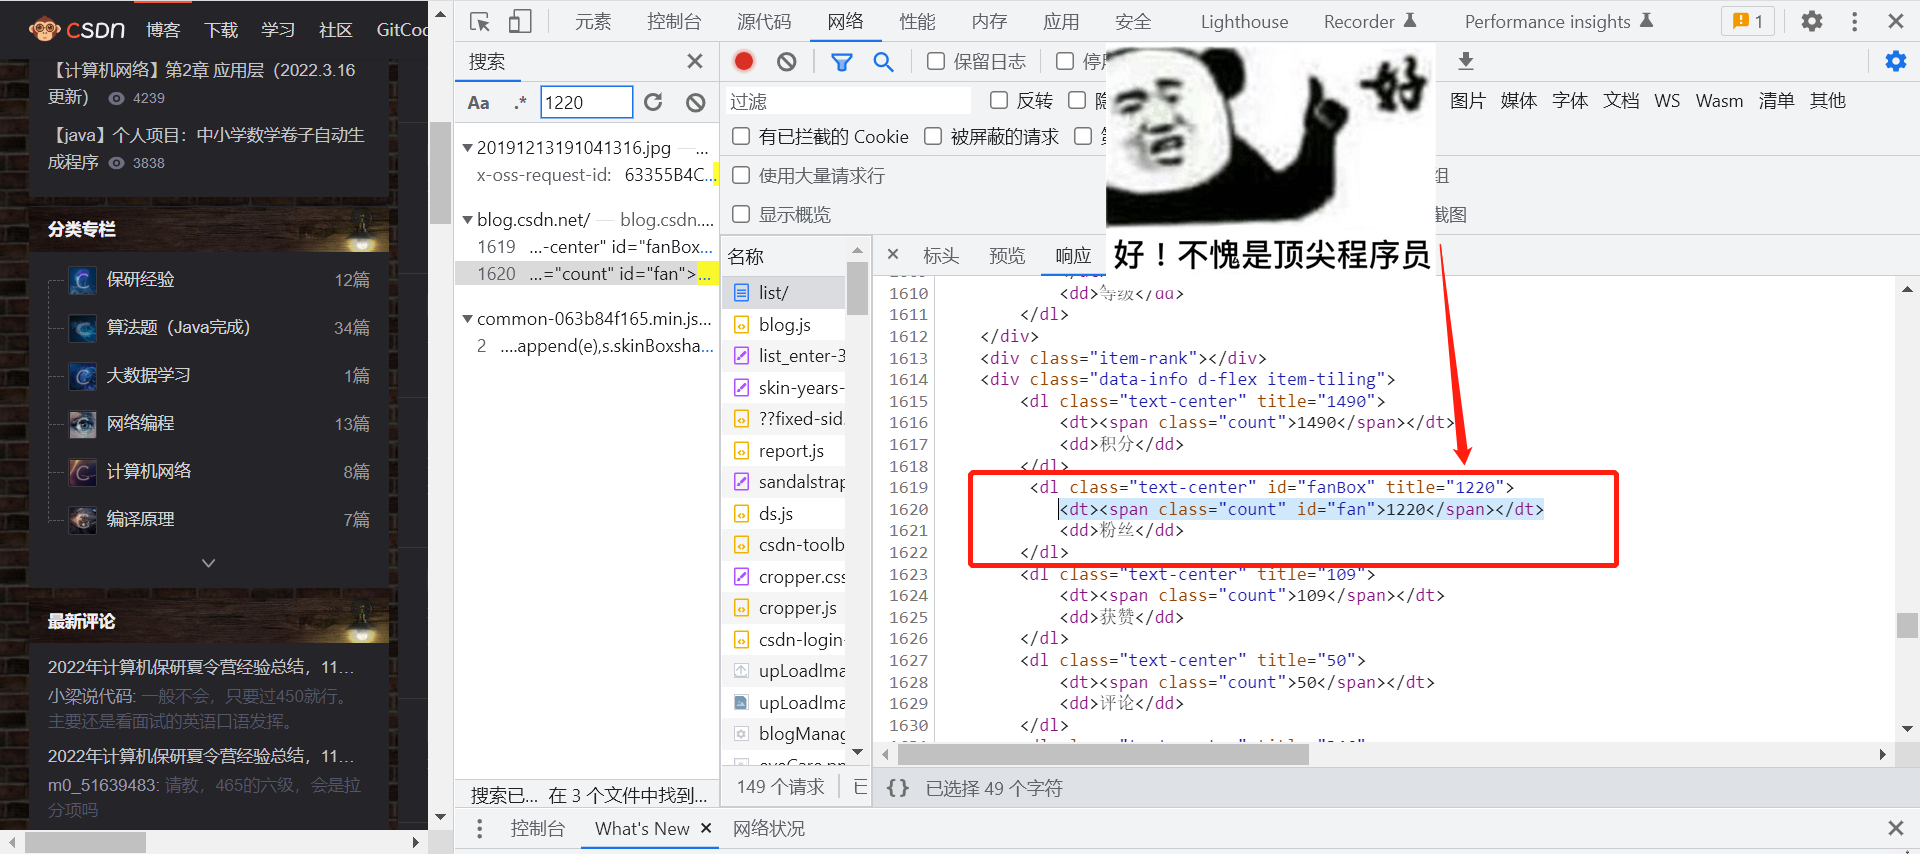This screenshot has height=854, width=1920.
Task: Click the CSDN logo
Action: tap(77, 29)
